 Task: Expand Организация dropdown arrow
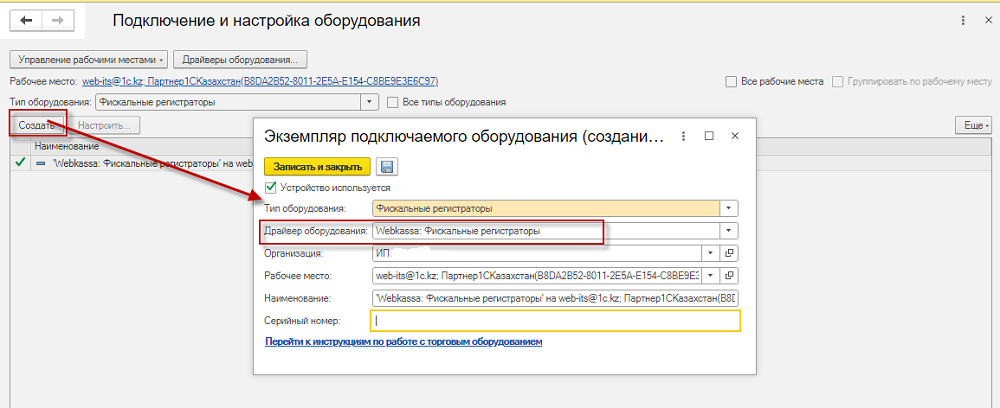click(711, 254)
